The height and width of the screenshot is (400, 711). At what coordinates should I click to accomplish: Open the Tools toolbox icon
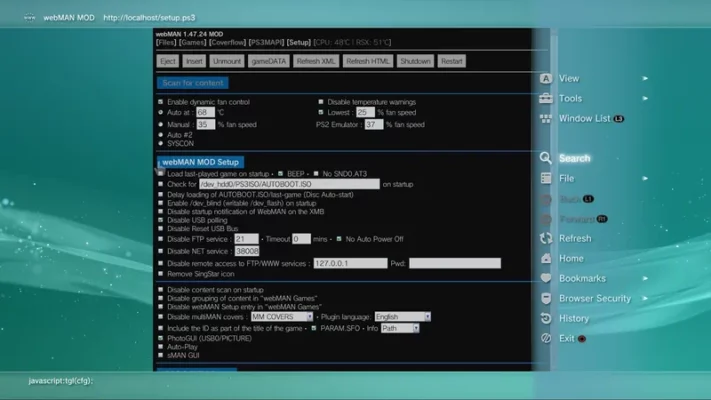546,98
